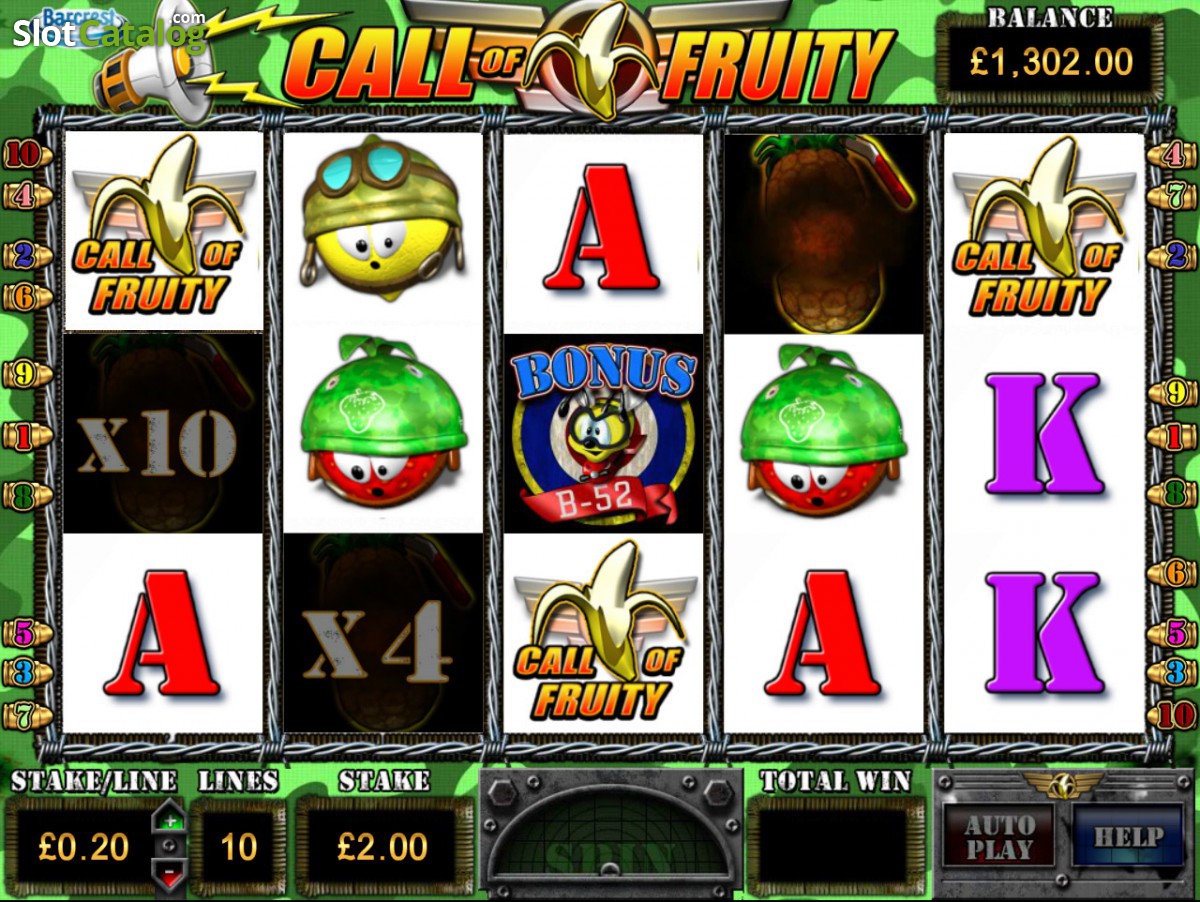The width and height of the screenshot is (1200, 902).
Task: Select the B-52 BONUS bee symbol
Action: click(x=603, y=433)
